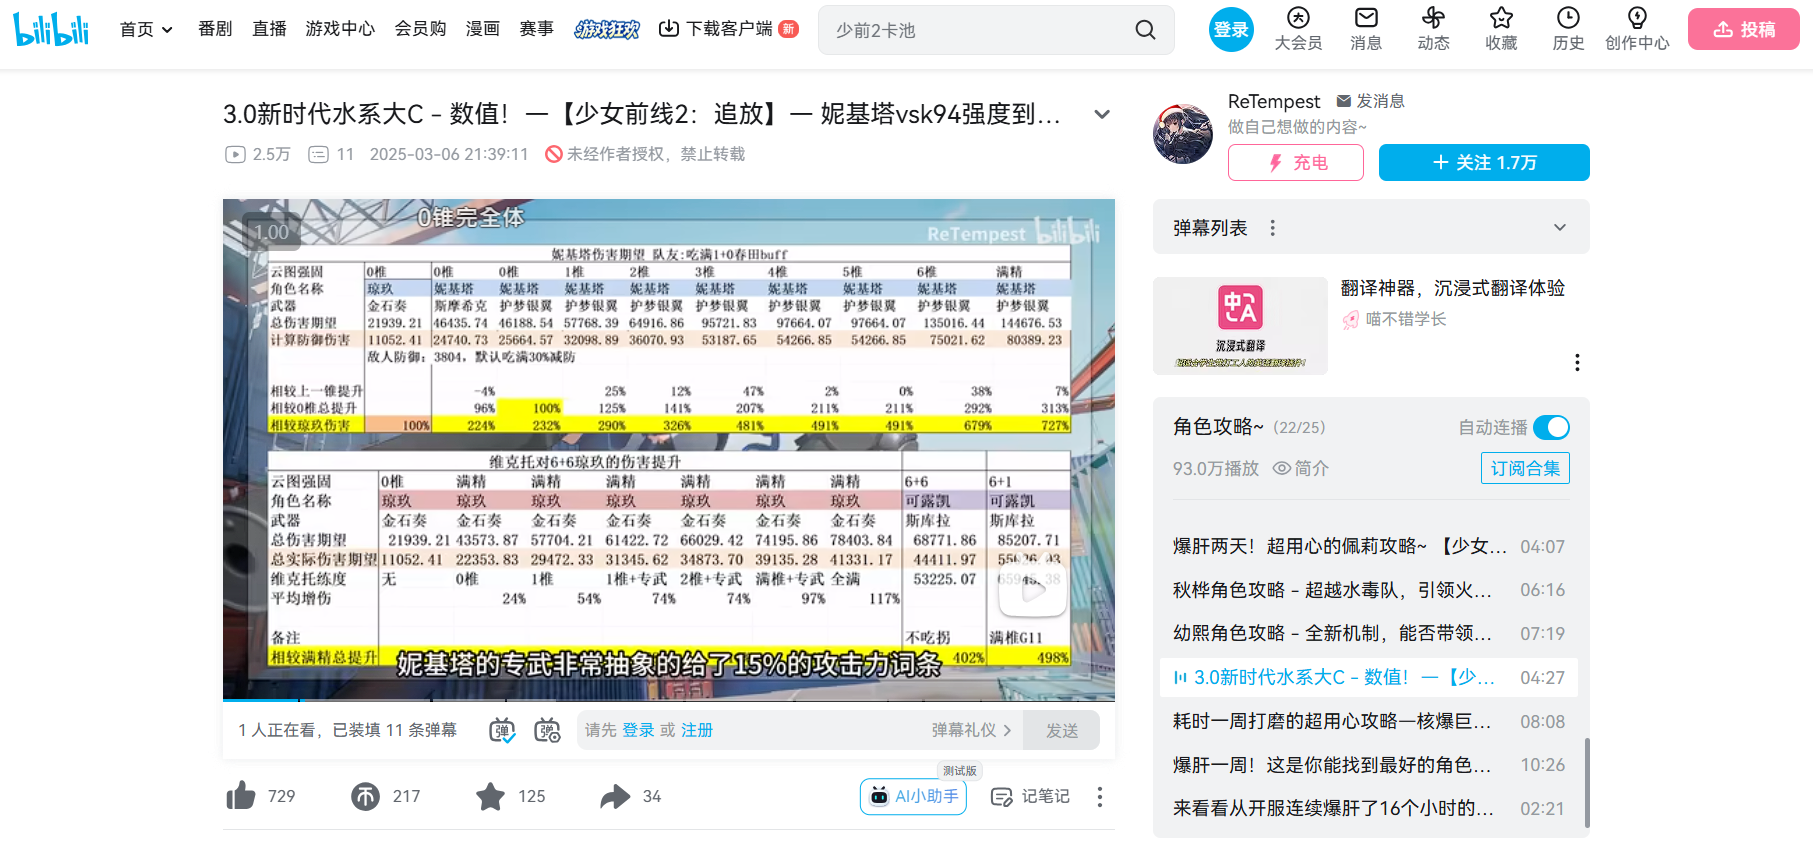Click 订阅合集 subscribe button
Screen dimensions: 1813x843
[x=1525, y=468]
